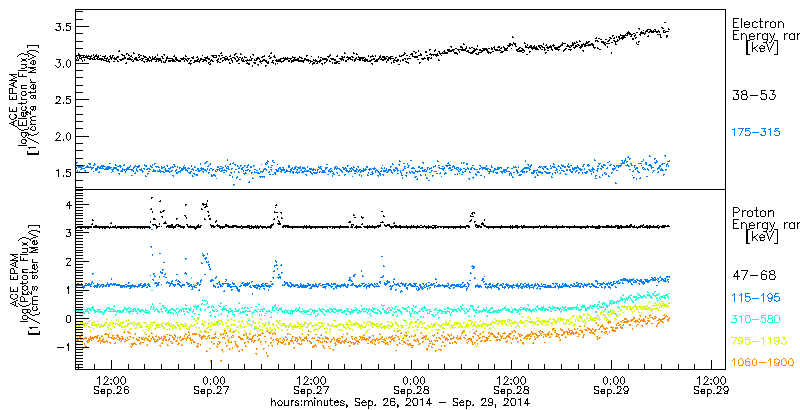Select the blue 115-195 proton energy label
Screen dimensions: 800x410
pyautogui.click(x=756, y=297)
